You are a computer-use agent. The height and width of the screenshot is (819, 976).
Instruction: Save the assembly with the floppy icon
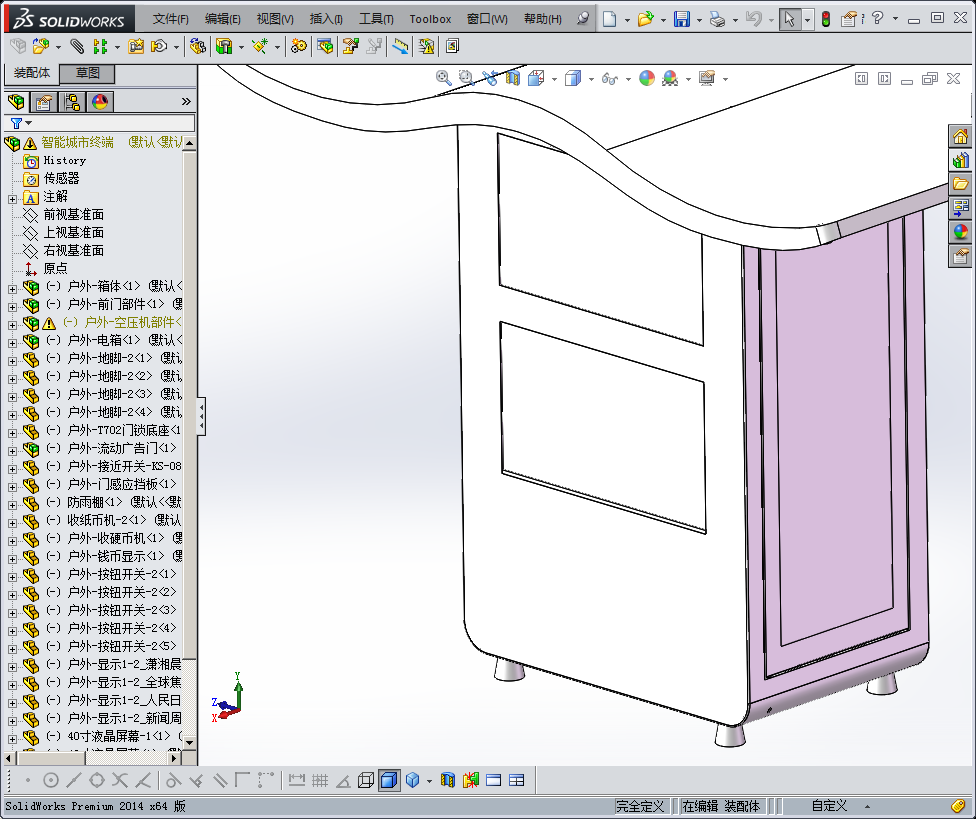pos(682,19)
